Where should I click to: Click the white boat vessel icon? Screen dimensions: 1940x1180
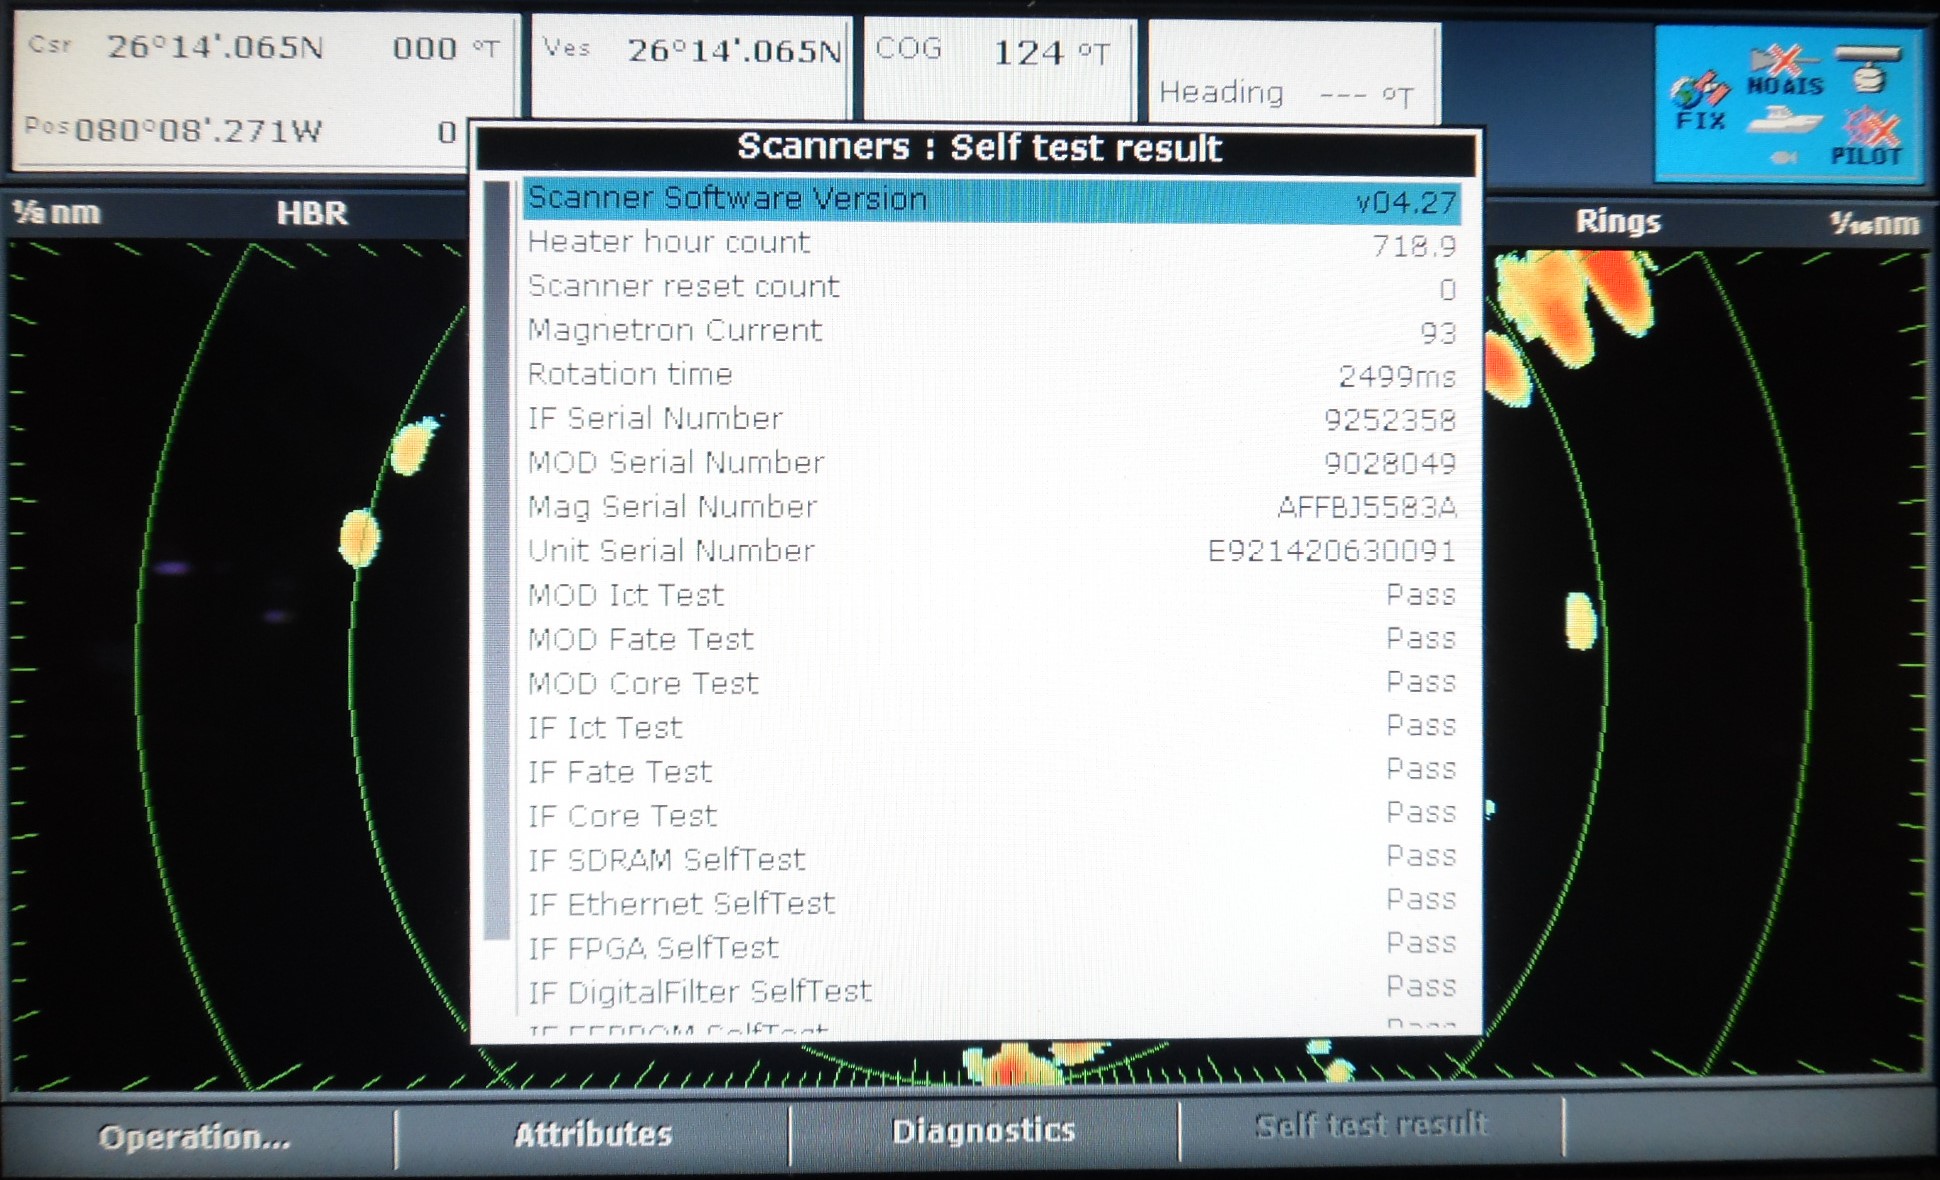[1785, 122]
